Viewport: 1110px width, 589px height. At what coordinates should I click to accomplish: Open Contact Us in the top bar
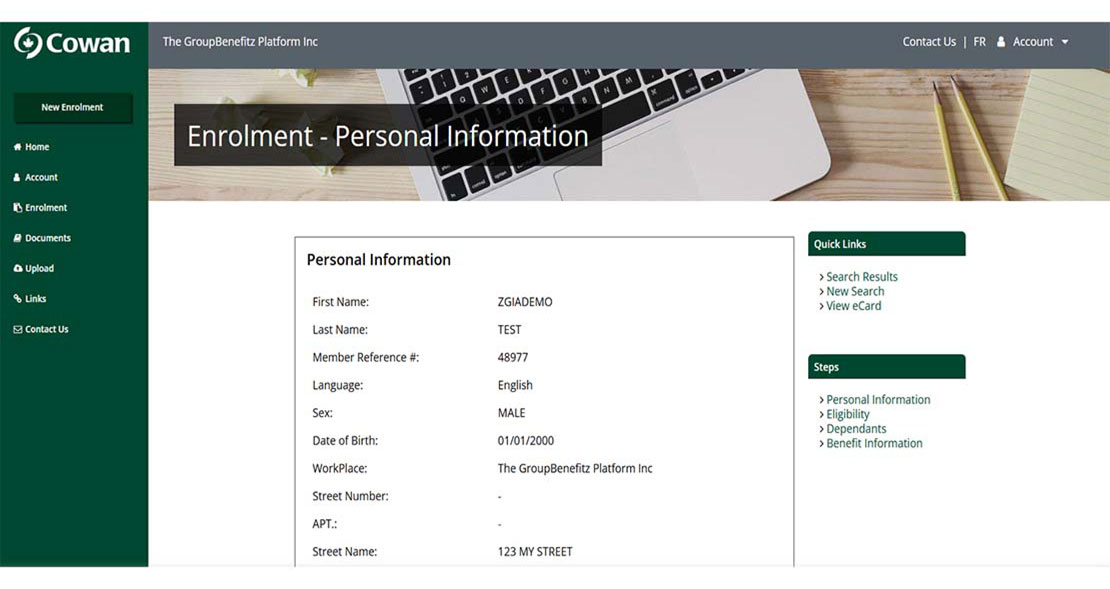point(929,41)
